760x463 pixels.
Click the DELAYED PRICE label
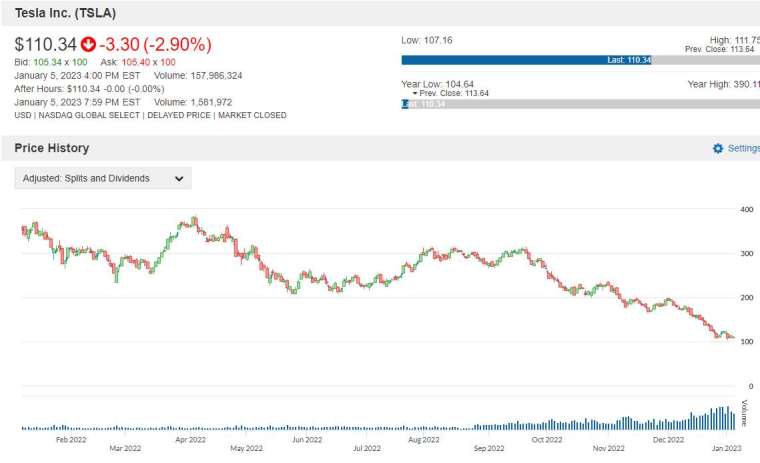tap(179, 115)
